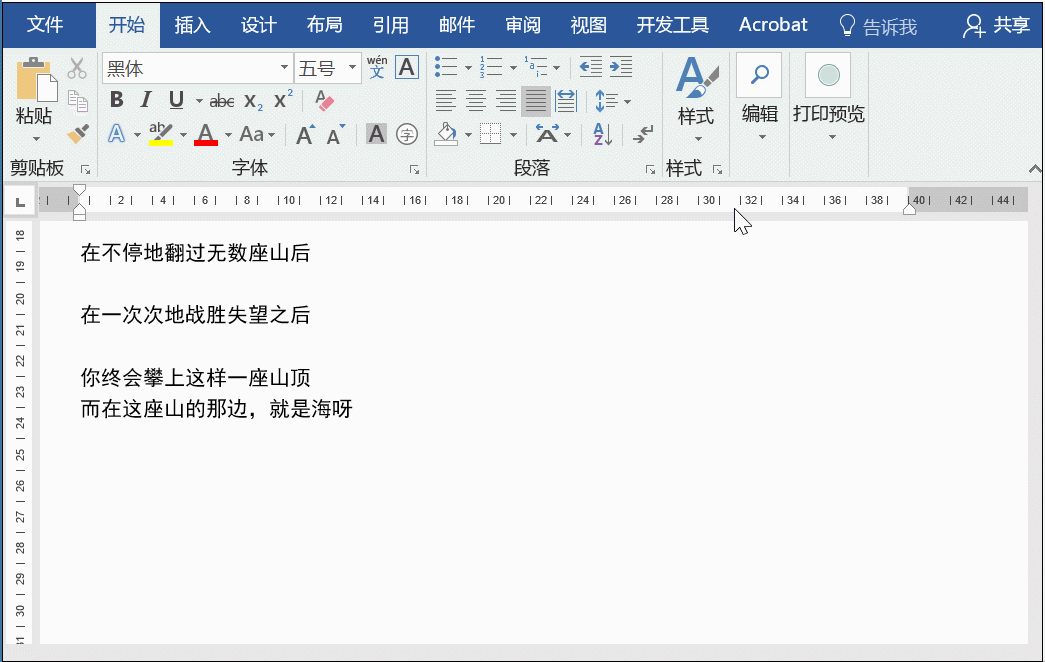1045x662 pixels.
Task: Toggle Strikethrough formatting
Action: tap(222, 101)
